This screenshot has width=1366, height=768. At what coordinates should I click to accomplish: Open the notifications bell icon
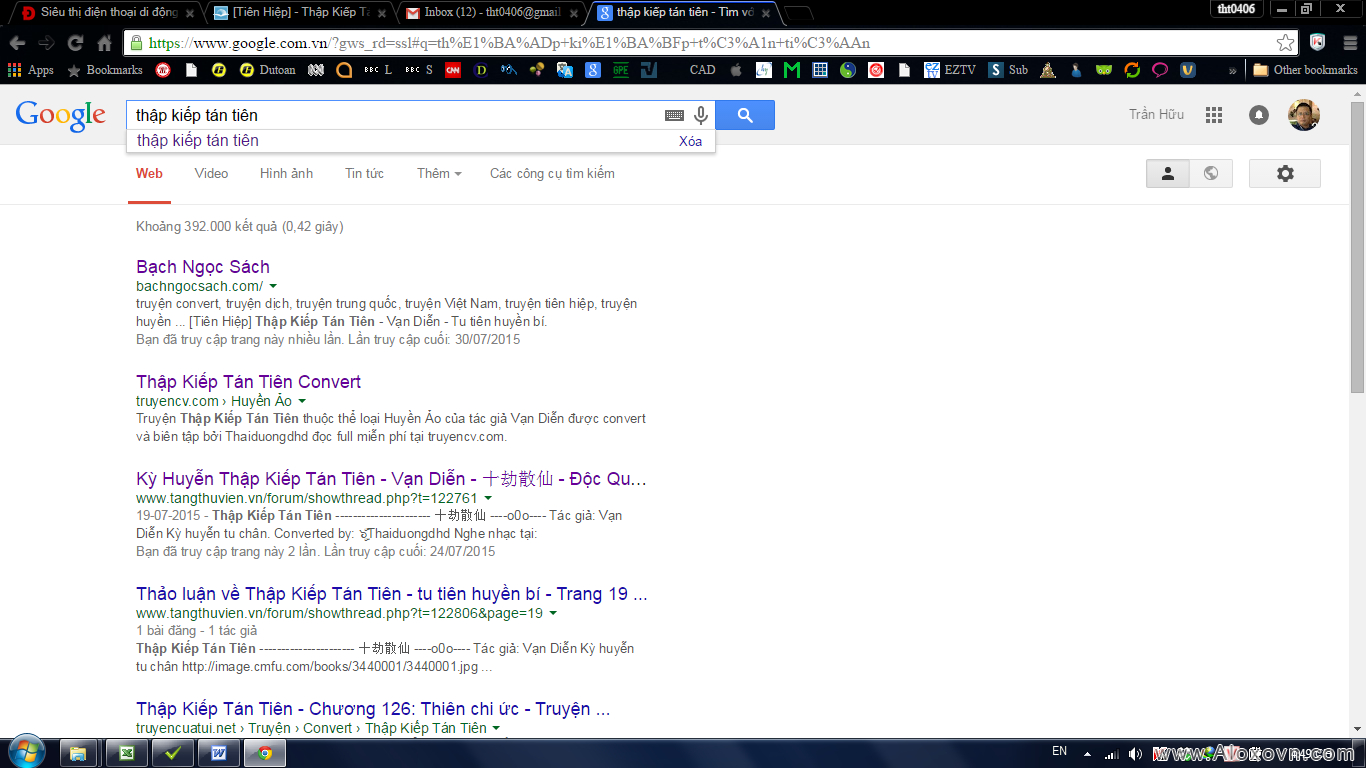[1258, 115]
